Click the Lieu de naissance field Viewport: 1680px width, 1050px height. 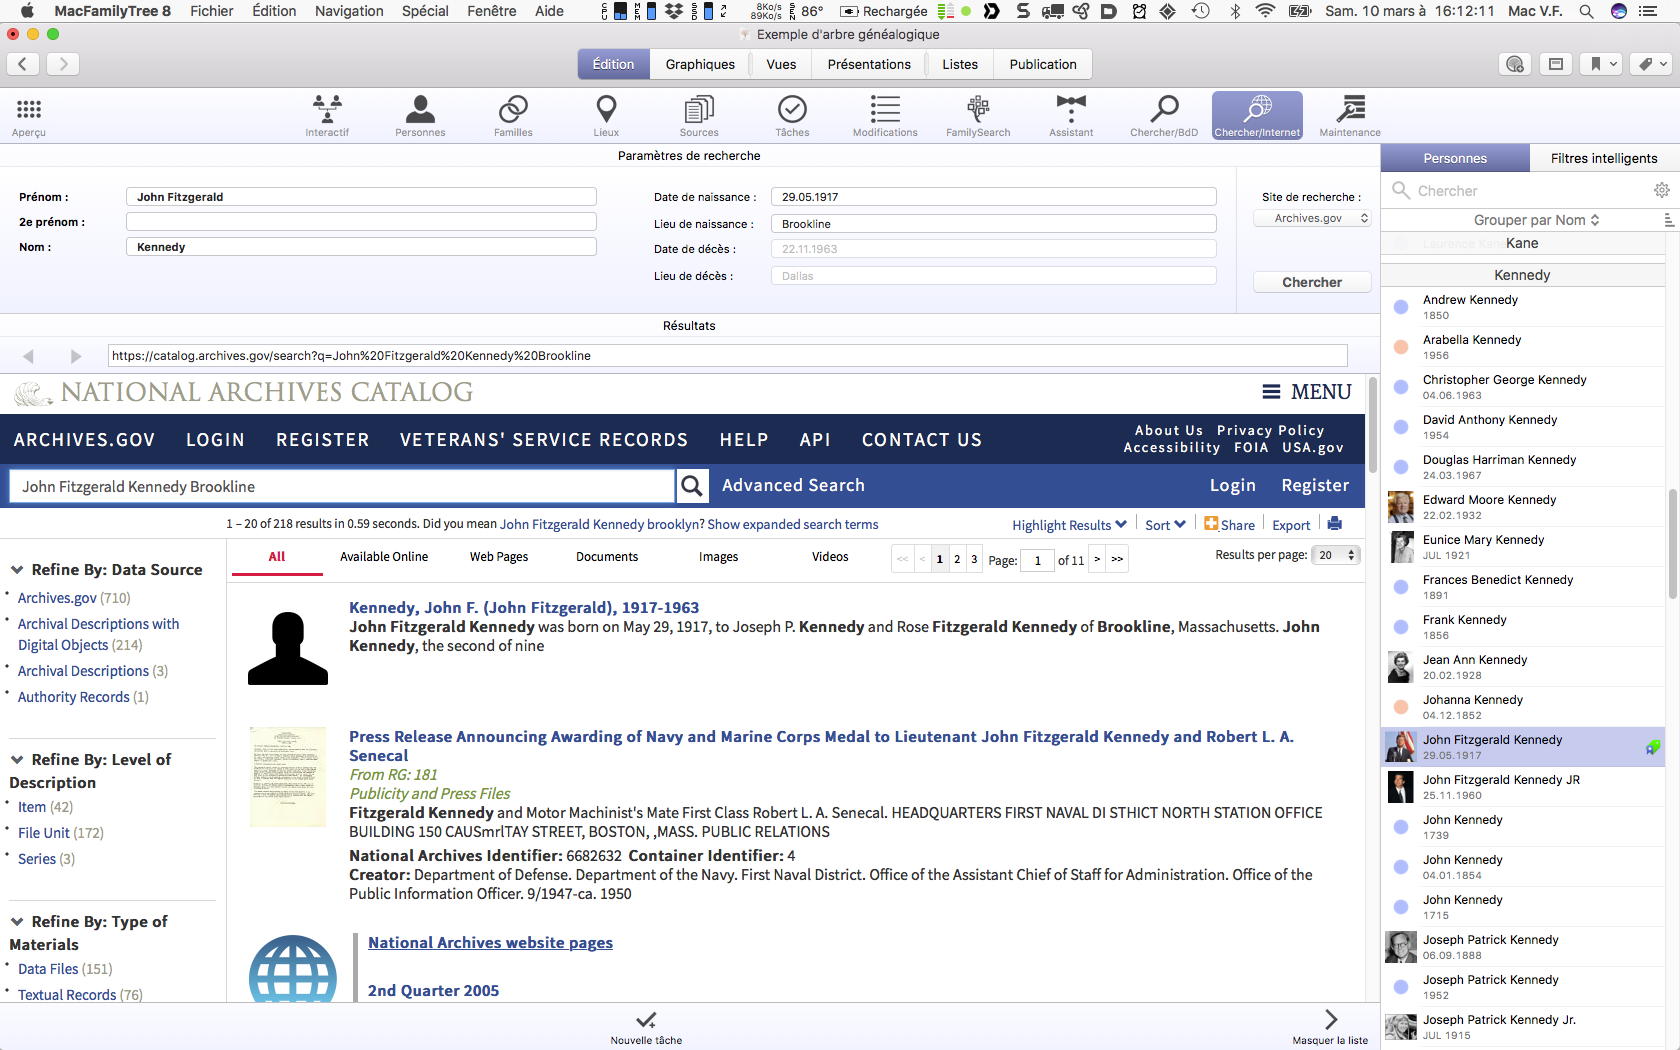coord(994,224)
